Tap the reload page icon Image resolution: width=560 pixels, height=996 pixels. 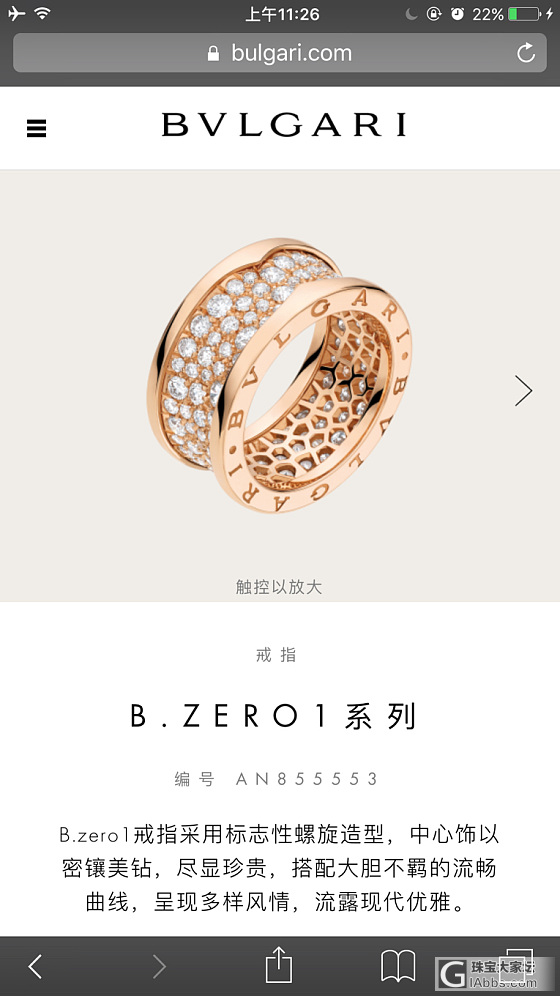pyautogui.click(x=526, y=53)
